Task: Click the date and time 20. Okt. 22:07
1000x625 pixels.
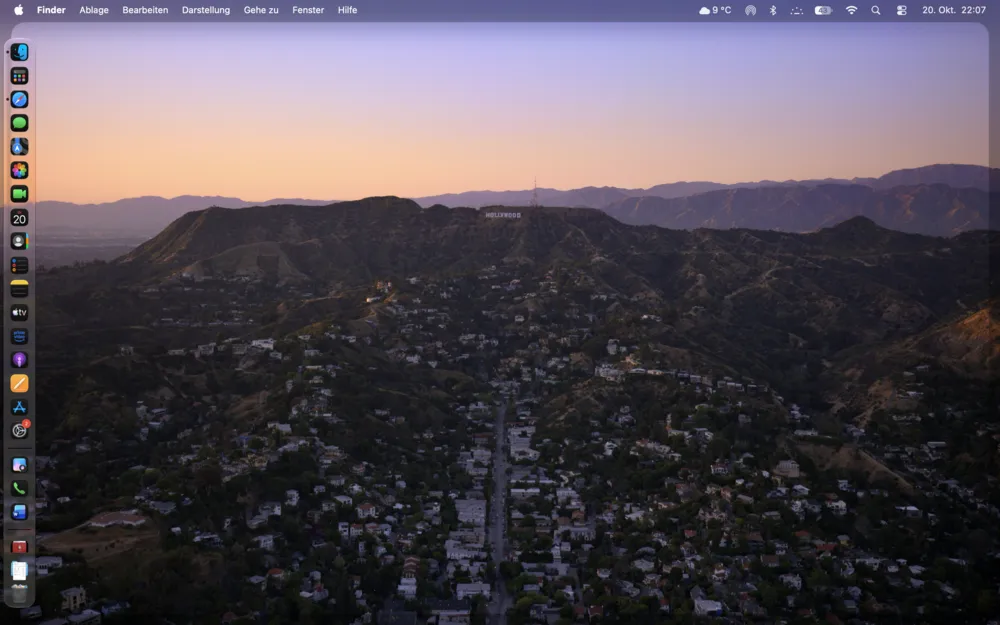Action: click(954, 10)
